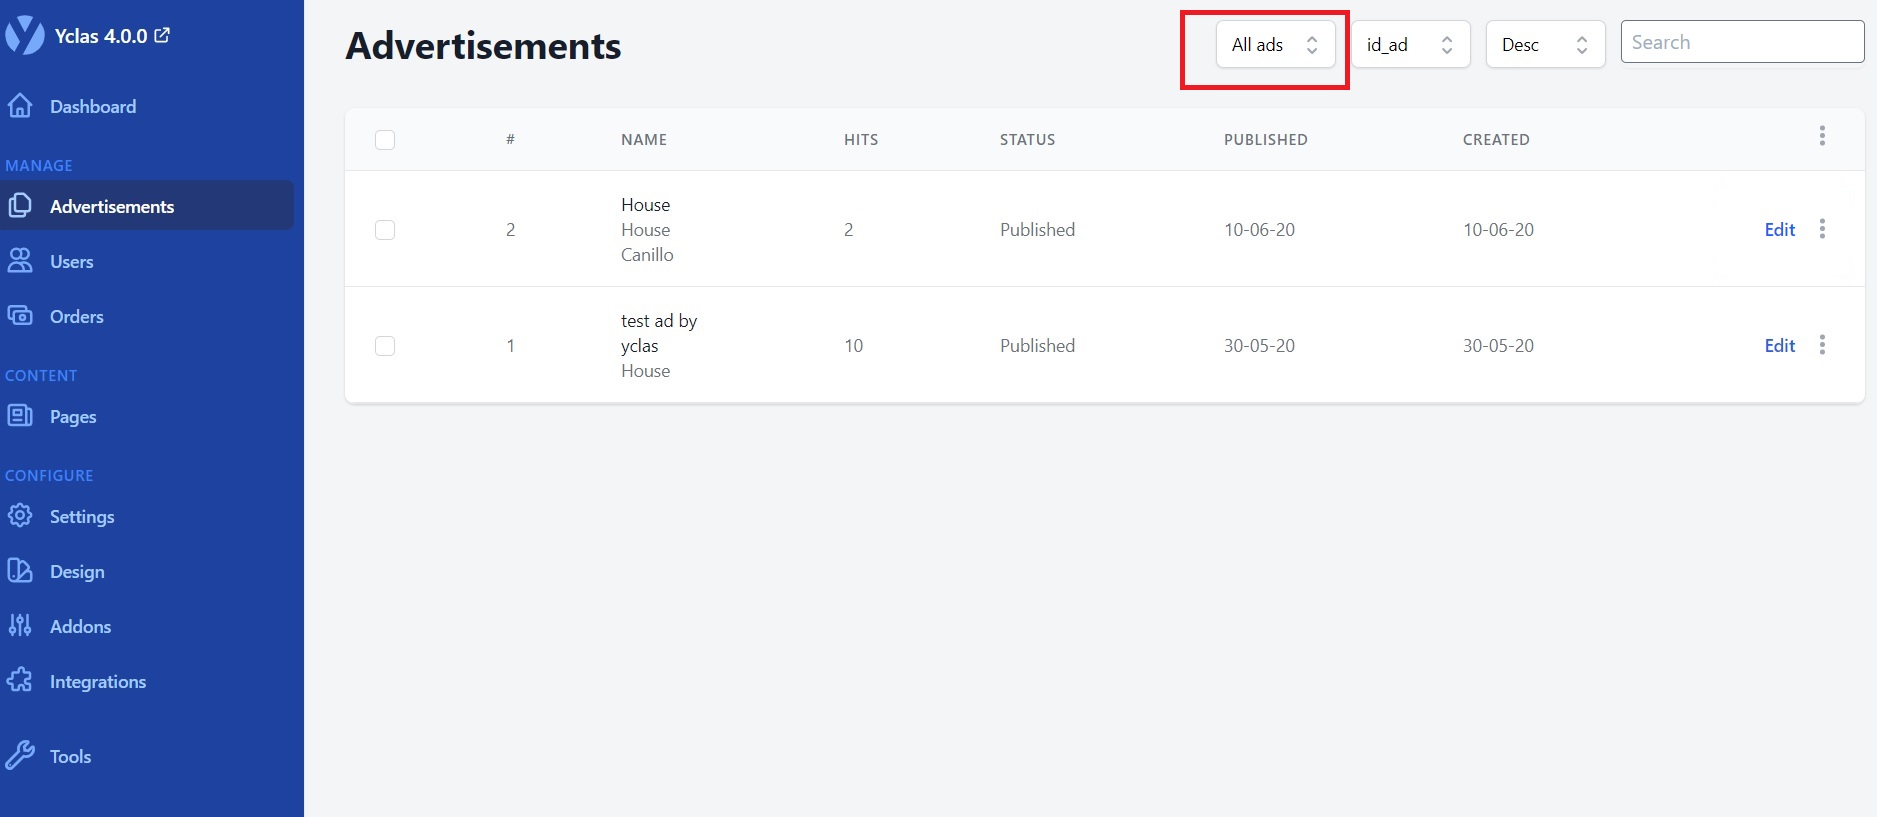
Task: Open the Integrations section
Action: pos(98,682)
